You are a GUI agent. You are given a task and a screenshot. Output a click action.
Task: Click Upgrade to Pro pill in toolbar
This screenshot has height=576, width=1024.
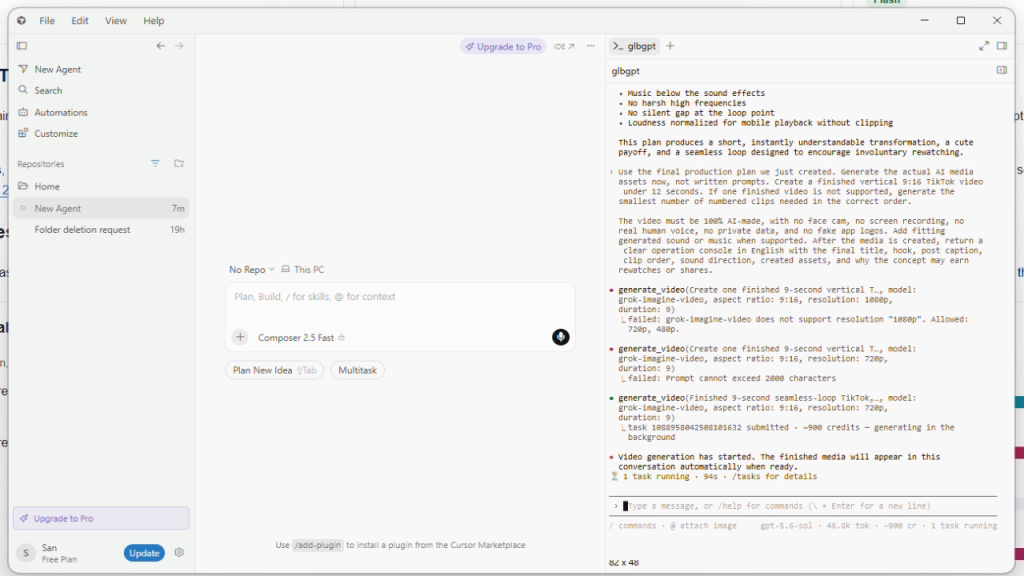click(503, 46)
